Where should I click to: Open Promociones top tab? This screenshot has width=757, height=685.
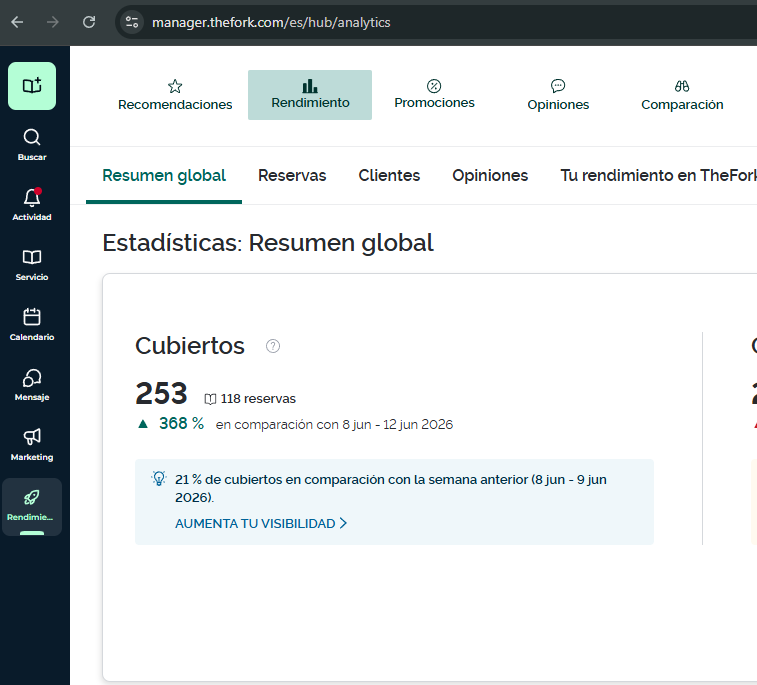(x=434, y=95)
